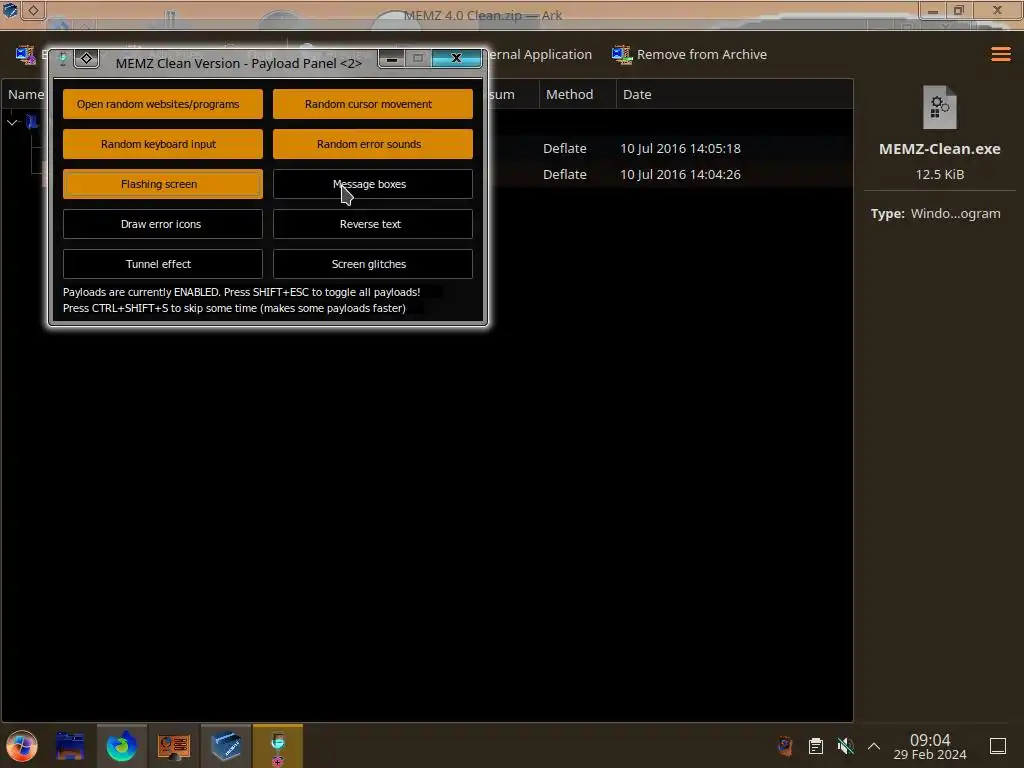Open the file manager taskbar icon
The image size is (1024, 768).
click(70, 746)
